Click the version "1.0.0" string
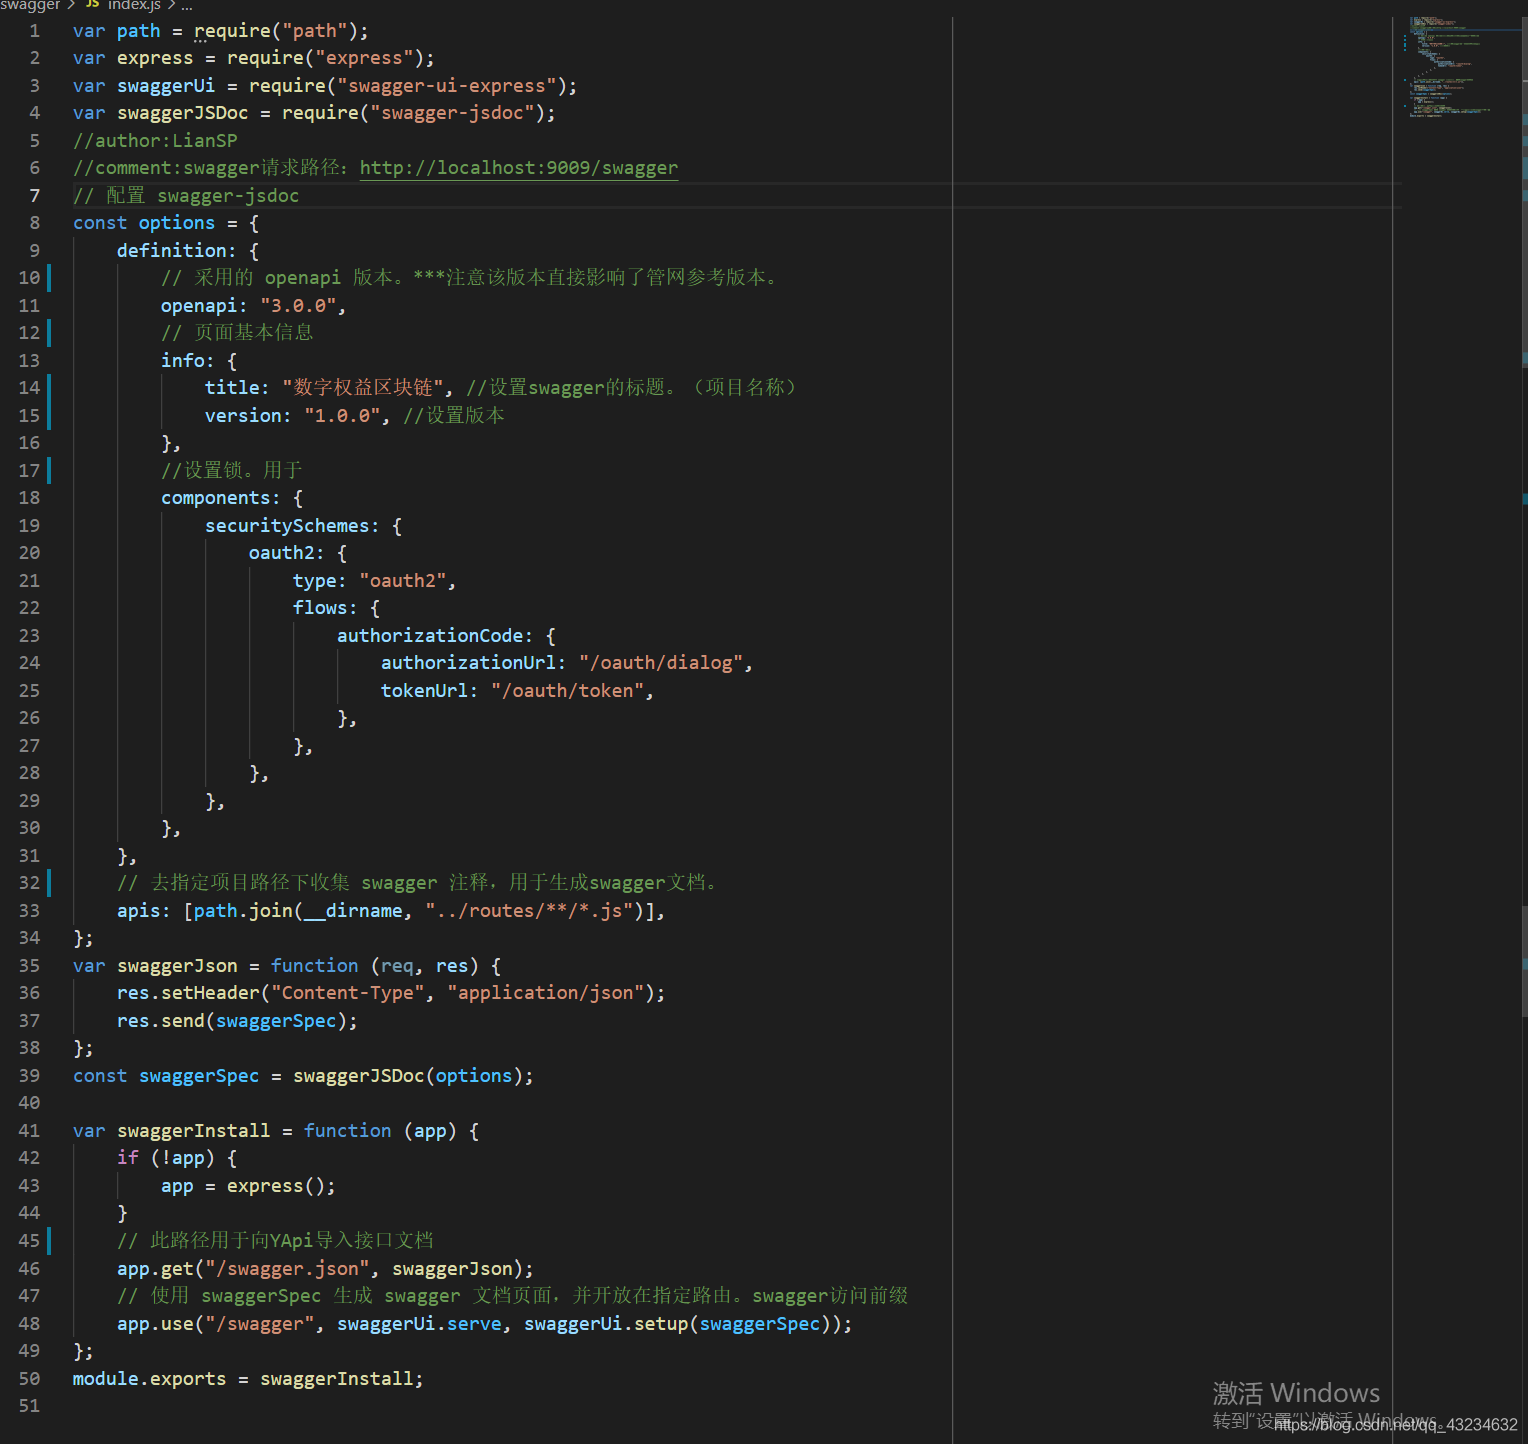The image size is (1528, 1444). (342, 416)
